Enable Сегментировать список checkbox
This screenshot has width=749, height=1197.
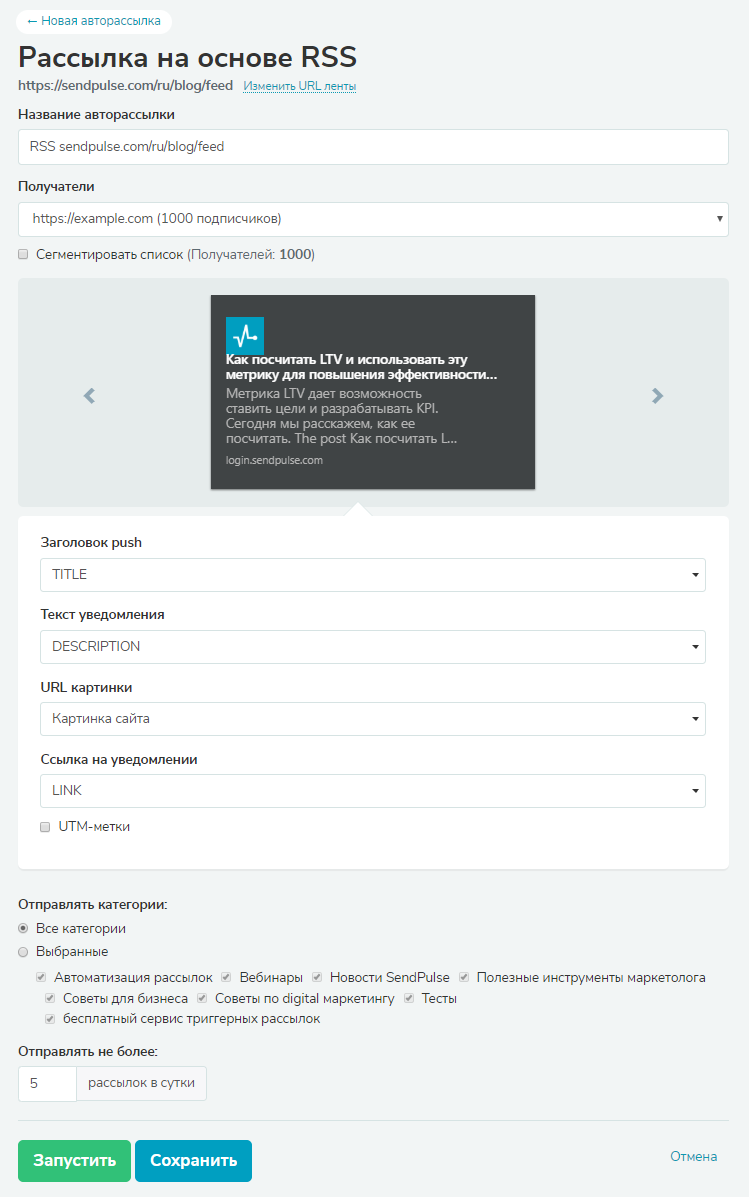[23, 254]
